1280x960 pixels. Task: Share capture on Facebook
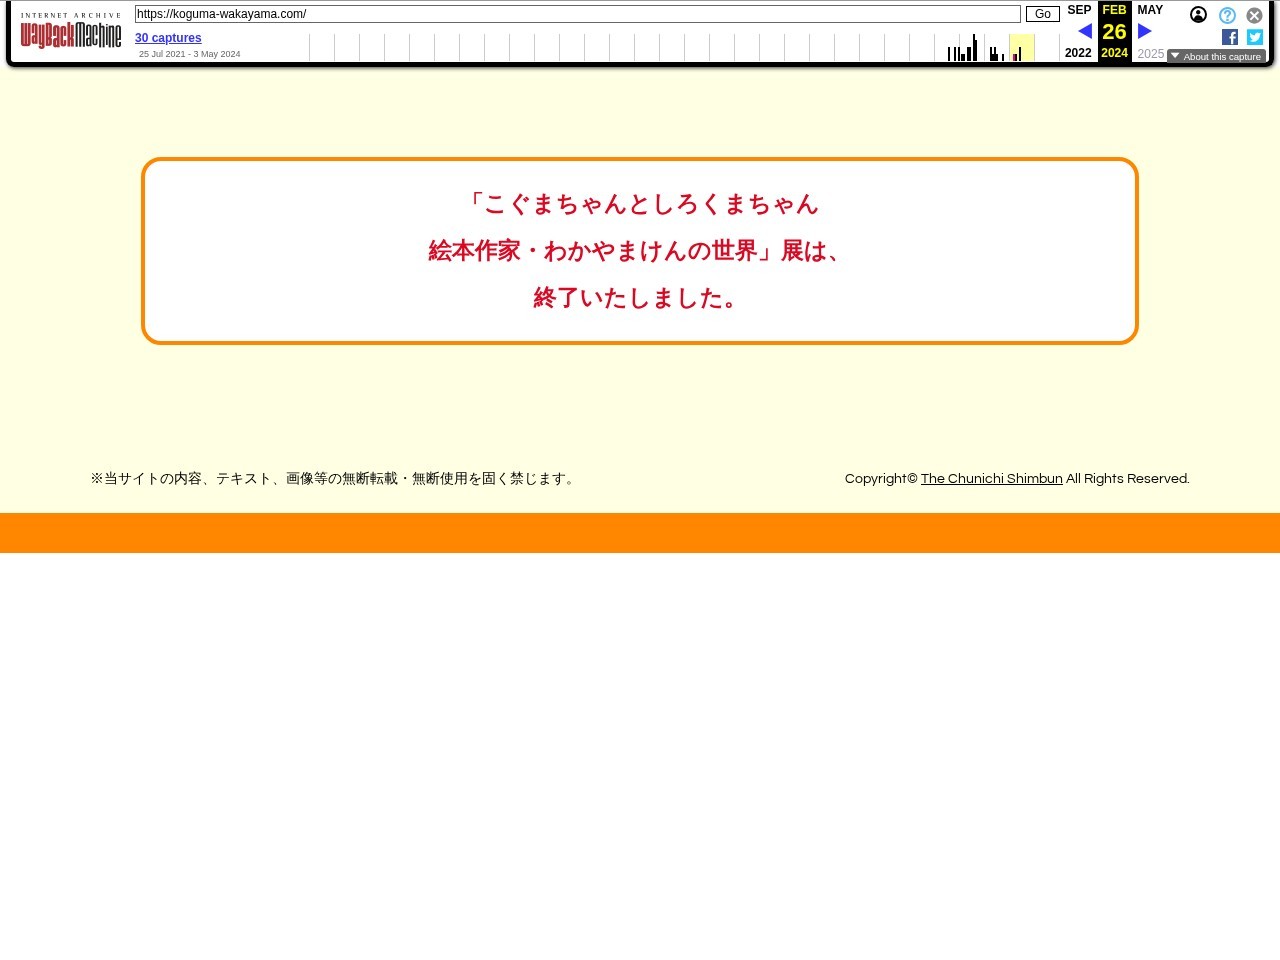pyautogui.click(x=1230, y=37)
